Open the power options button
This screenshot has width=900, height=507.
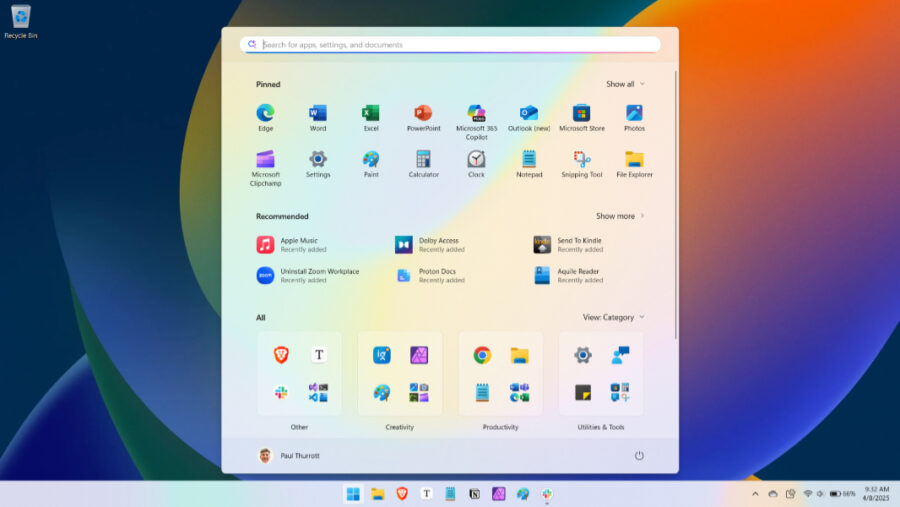639,455
